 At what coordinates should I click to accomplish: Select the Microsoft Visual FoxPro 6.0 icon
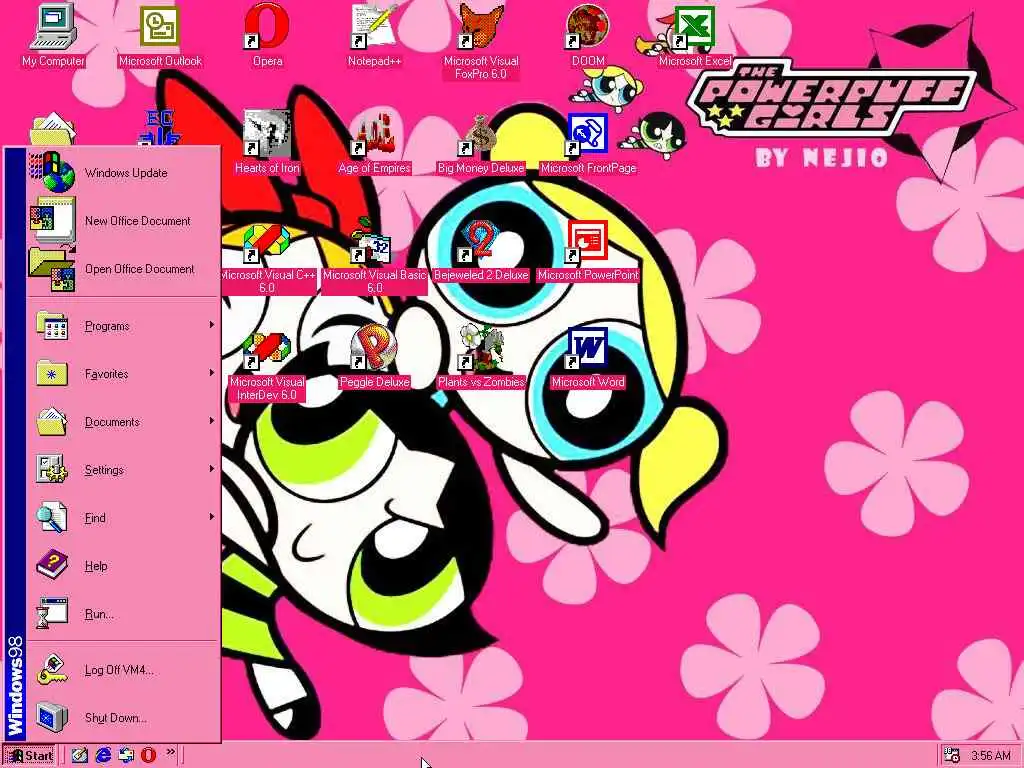pos(481,42)
